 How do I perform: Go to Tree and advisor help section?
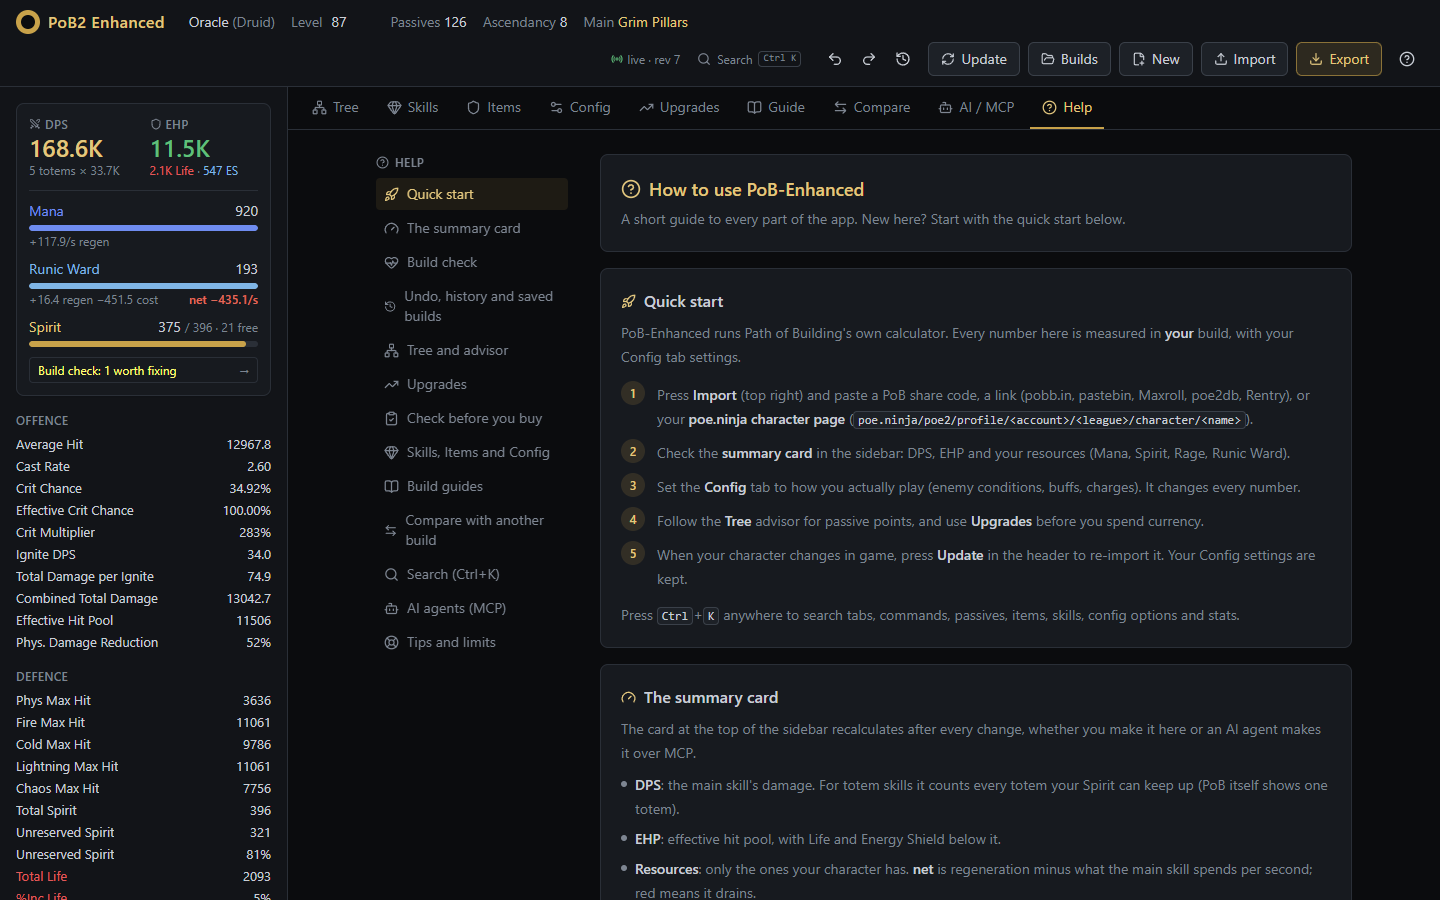click(472, 350)
